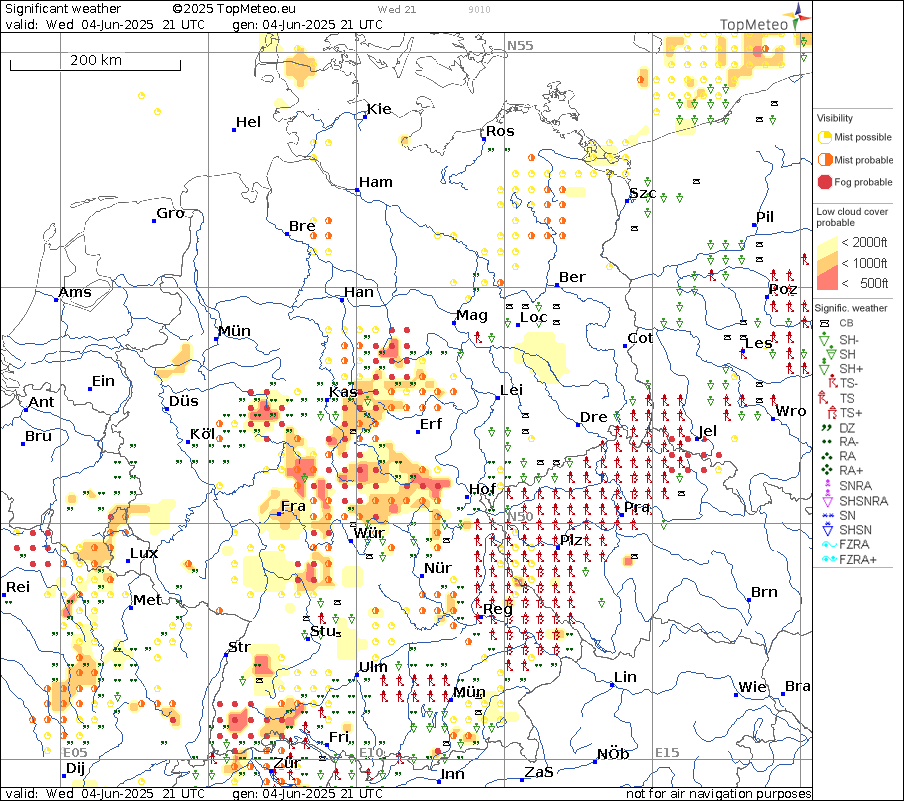Image resolution: width=904 pixels, height=801 pixels.
Task: Click the "Dre" city label
Action: pyautogui.click(x=593, y=417)
